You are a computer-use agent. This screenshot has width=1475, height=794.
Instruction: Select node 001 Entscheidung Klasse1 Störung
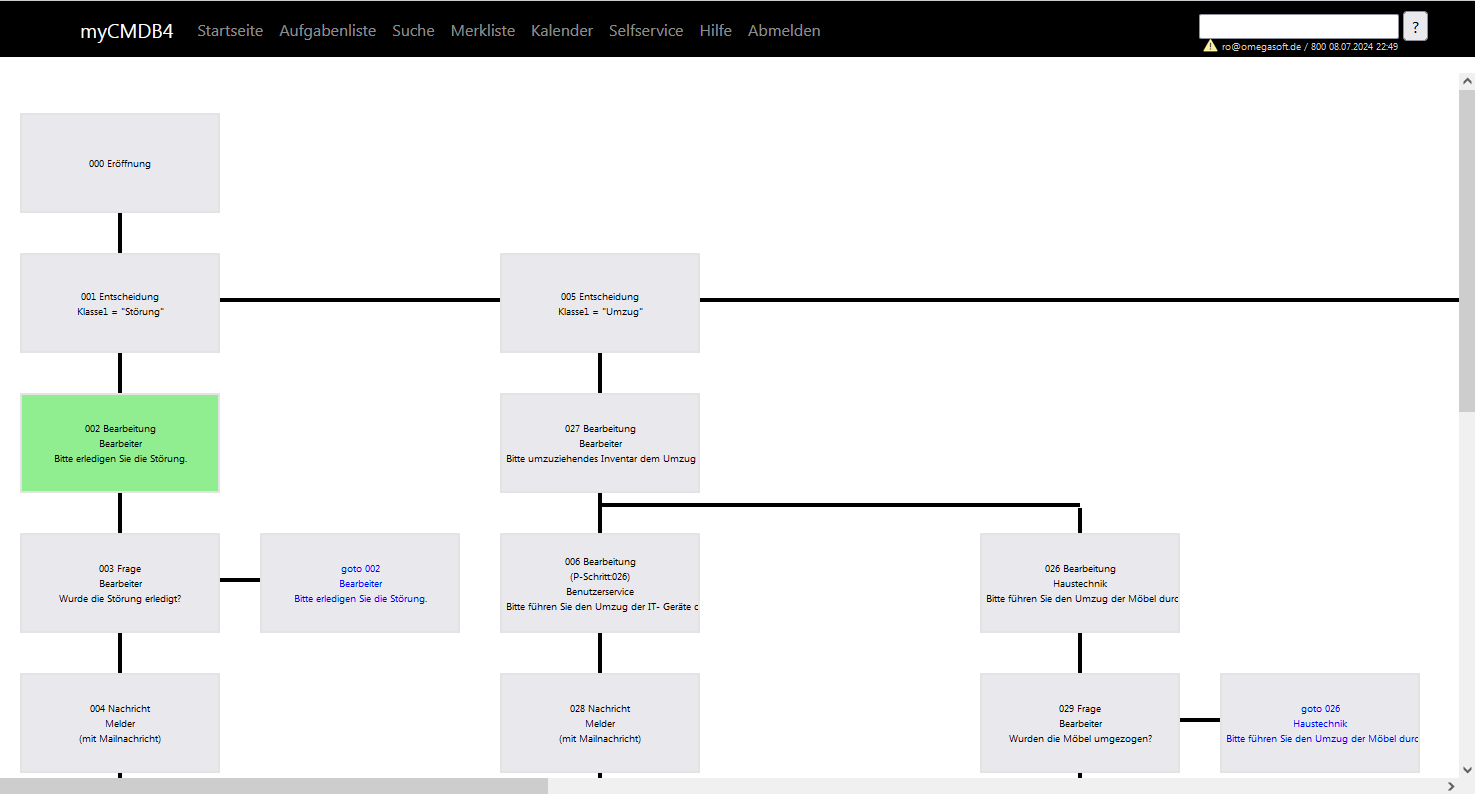pyautogui.click(x=120, y=303)
